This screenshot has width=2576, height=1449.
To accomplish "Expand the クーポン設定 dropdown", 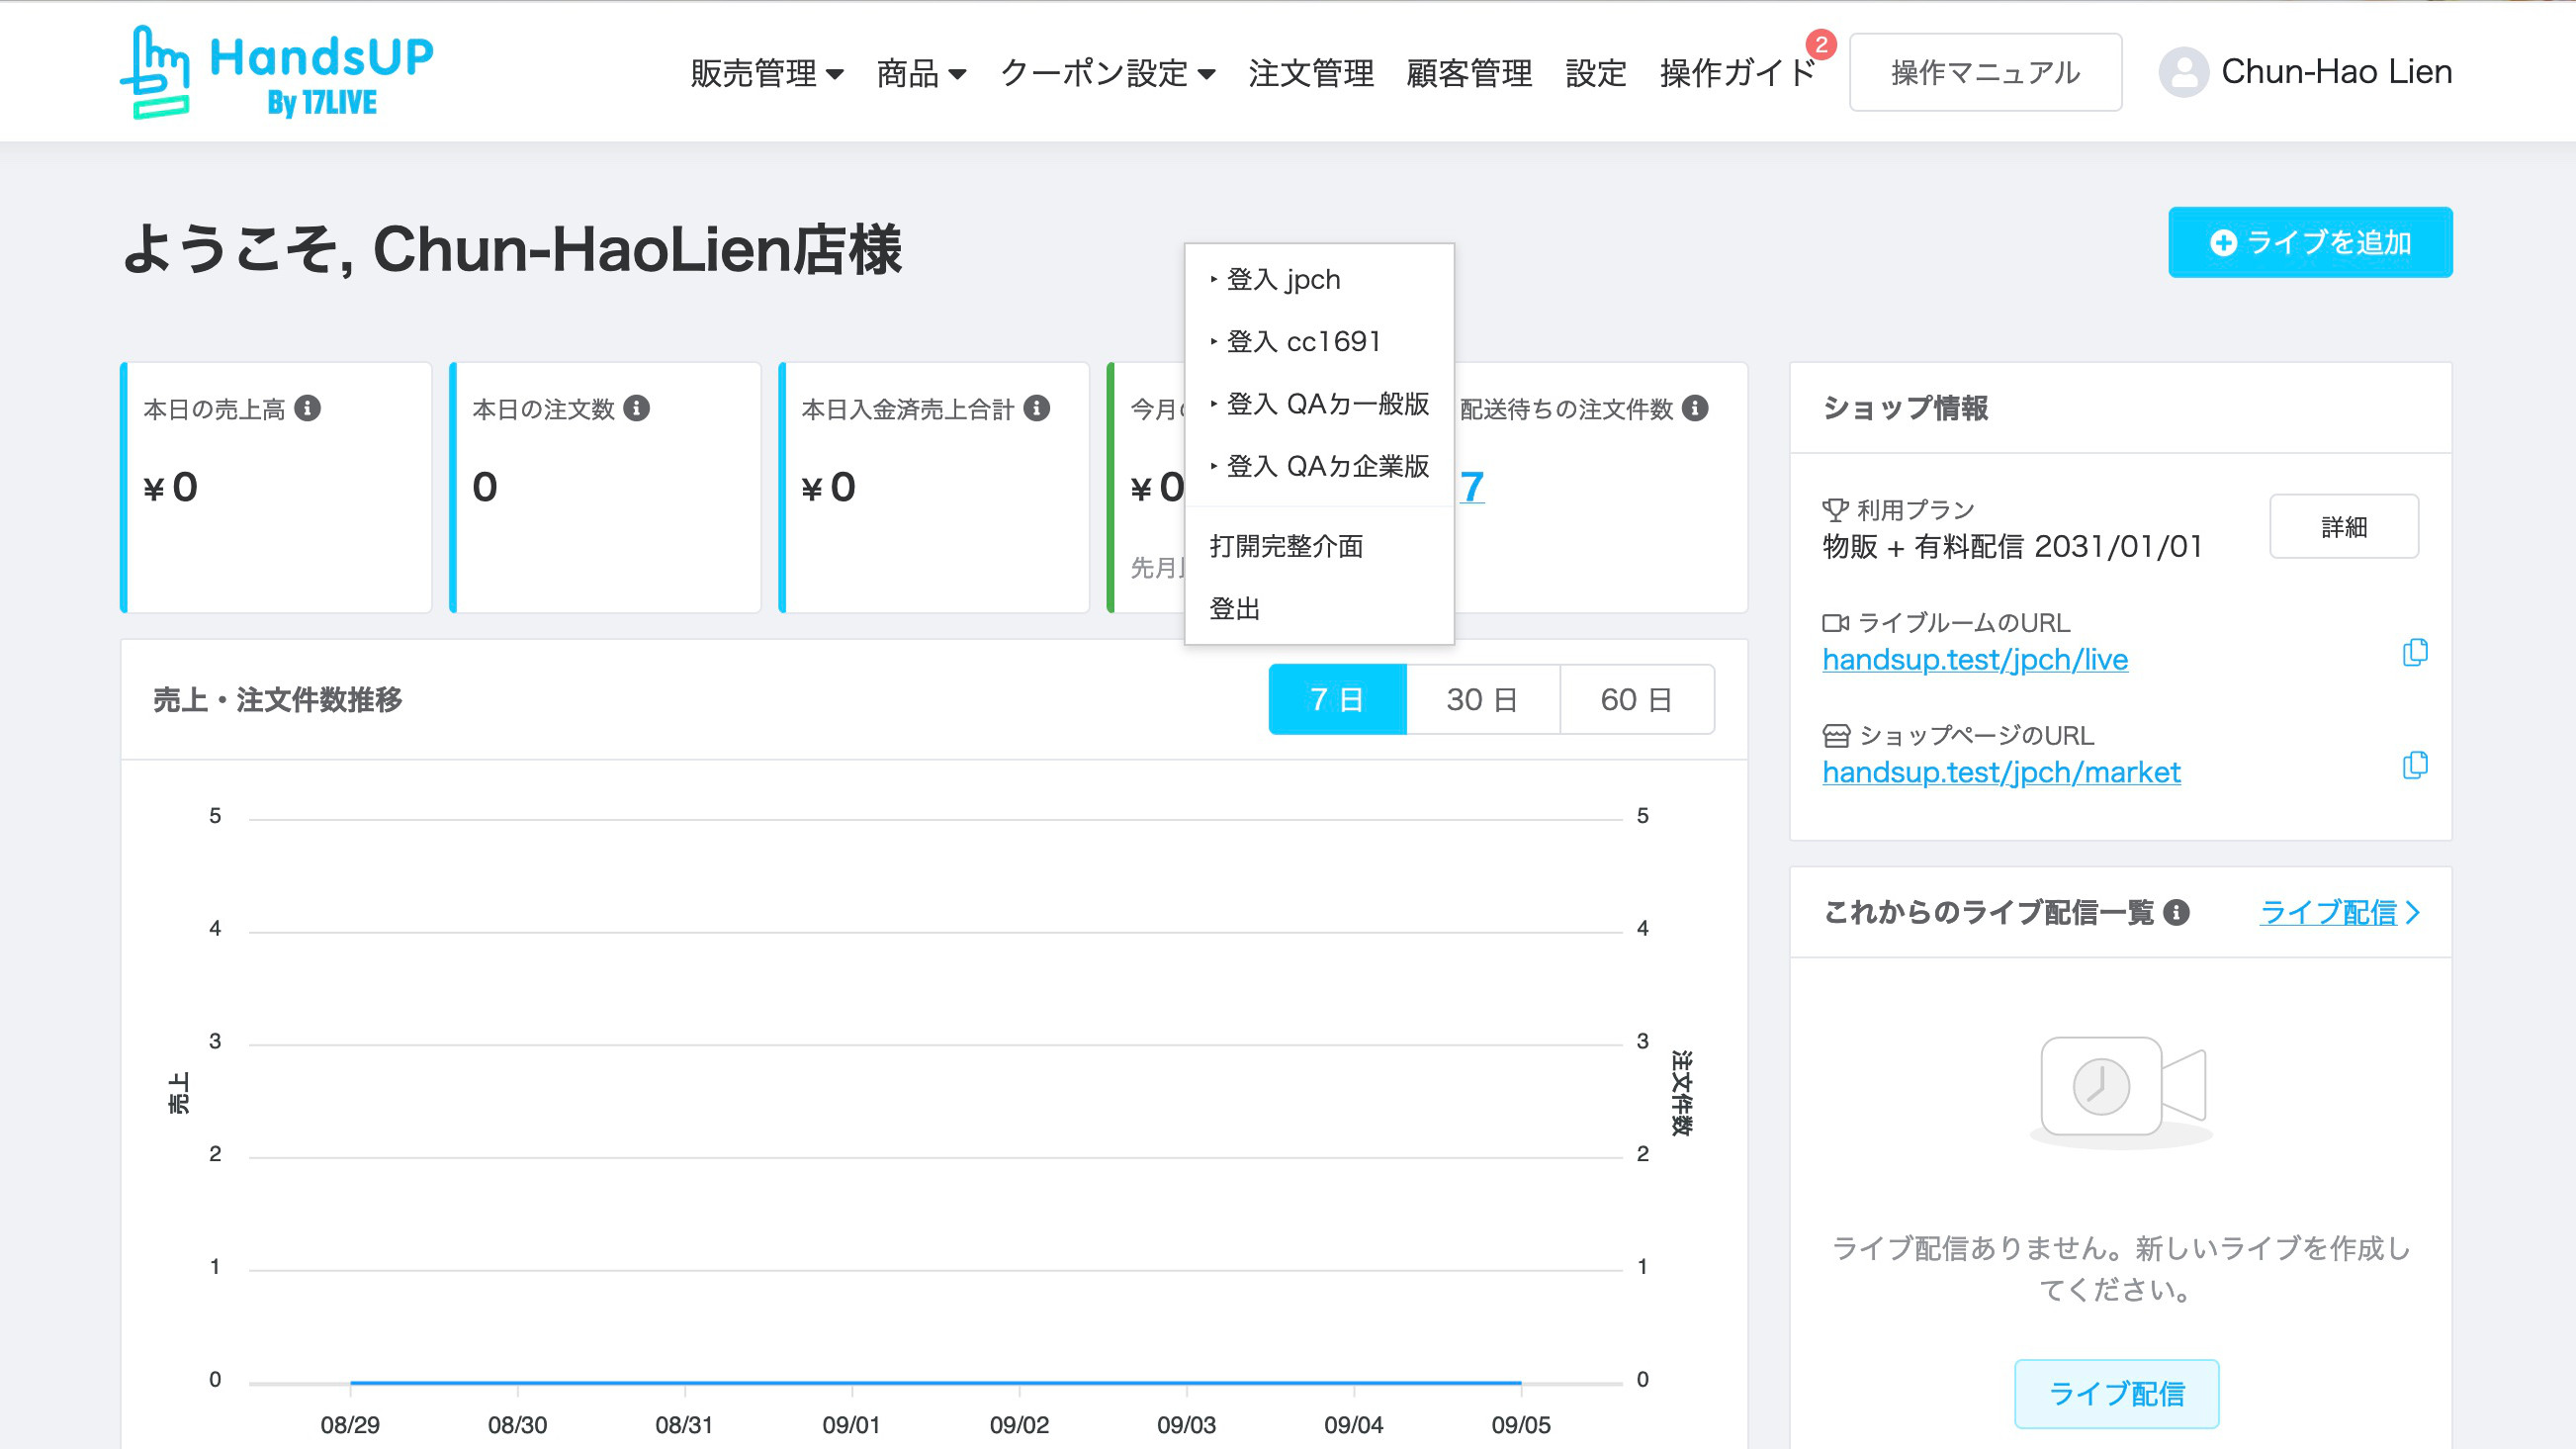I will [x=1107, y=73].
